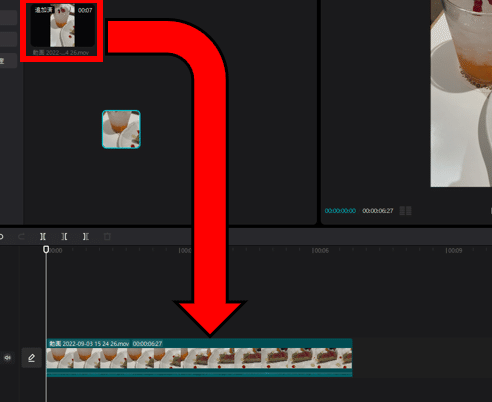This screenshot has height=402, width=492.
Task: Click the media file name ending 26.mov
Action: click(61, 52)
